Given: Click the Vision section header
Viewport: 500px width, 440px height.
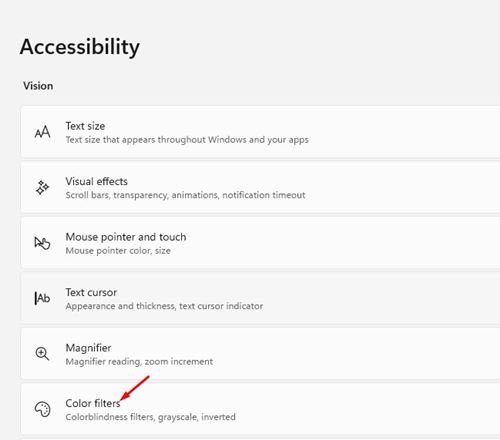Looking at the screenshot, I should click(38, 86).
